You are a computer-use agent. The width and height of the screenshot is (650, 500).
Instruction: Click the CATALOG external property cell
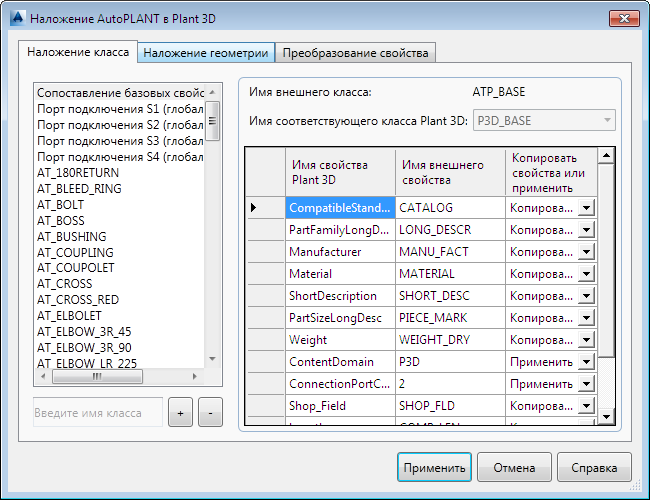point(451,208)
